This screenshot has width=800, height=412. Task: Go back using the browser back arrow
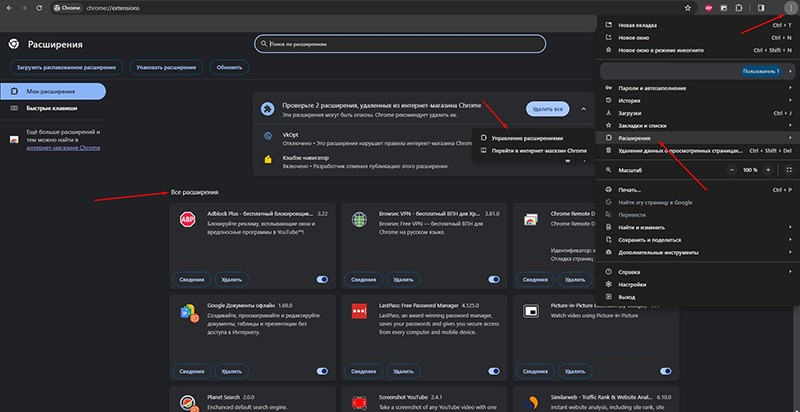coord(9,7)
